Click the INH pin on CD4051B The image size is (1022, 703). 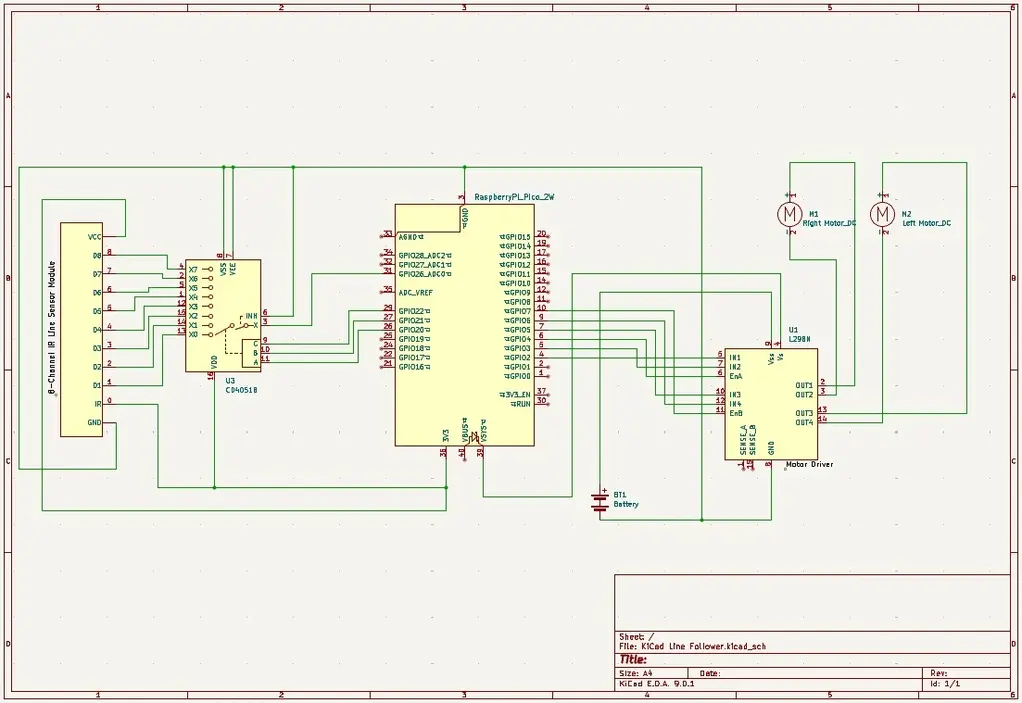(x=251, y=315)
